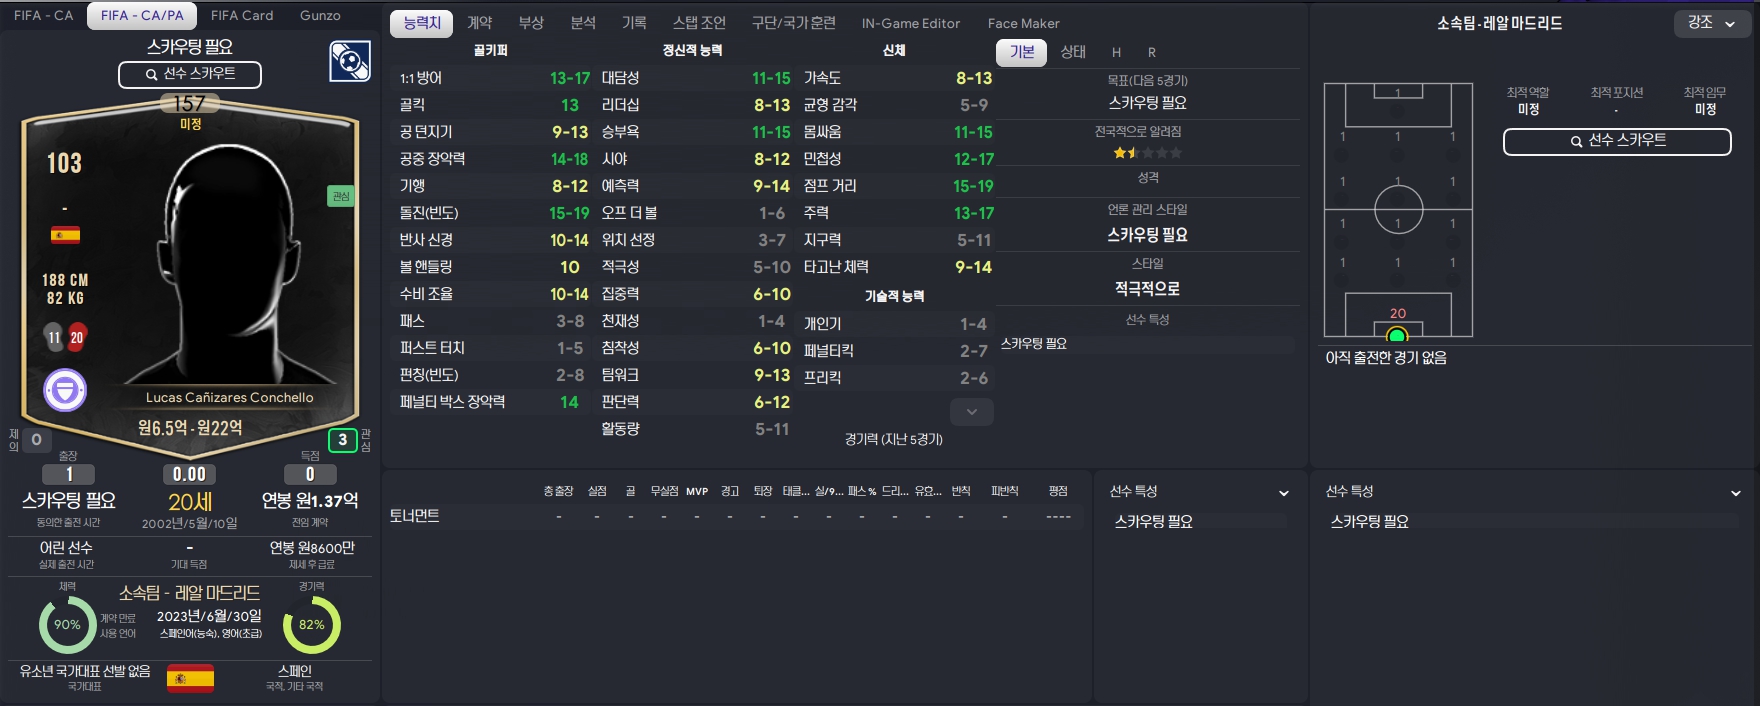Open the 스탭 조언 tab
The image size is (1760, 706).
699,23
